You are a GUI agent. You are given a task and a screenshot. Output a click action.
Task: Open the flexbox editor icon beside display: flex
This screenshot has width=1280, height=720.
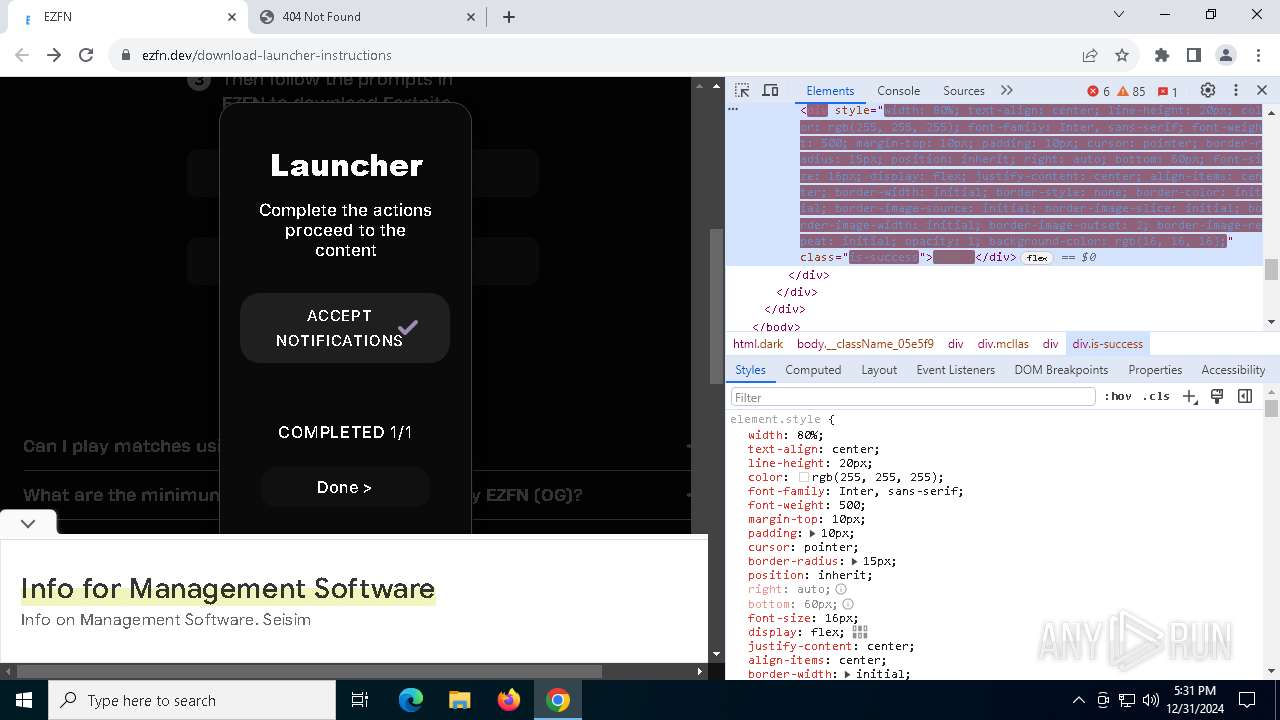click(859, 632)
